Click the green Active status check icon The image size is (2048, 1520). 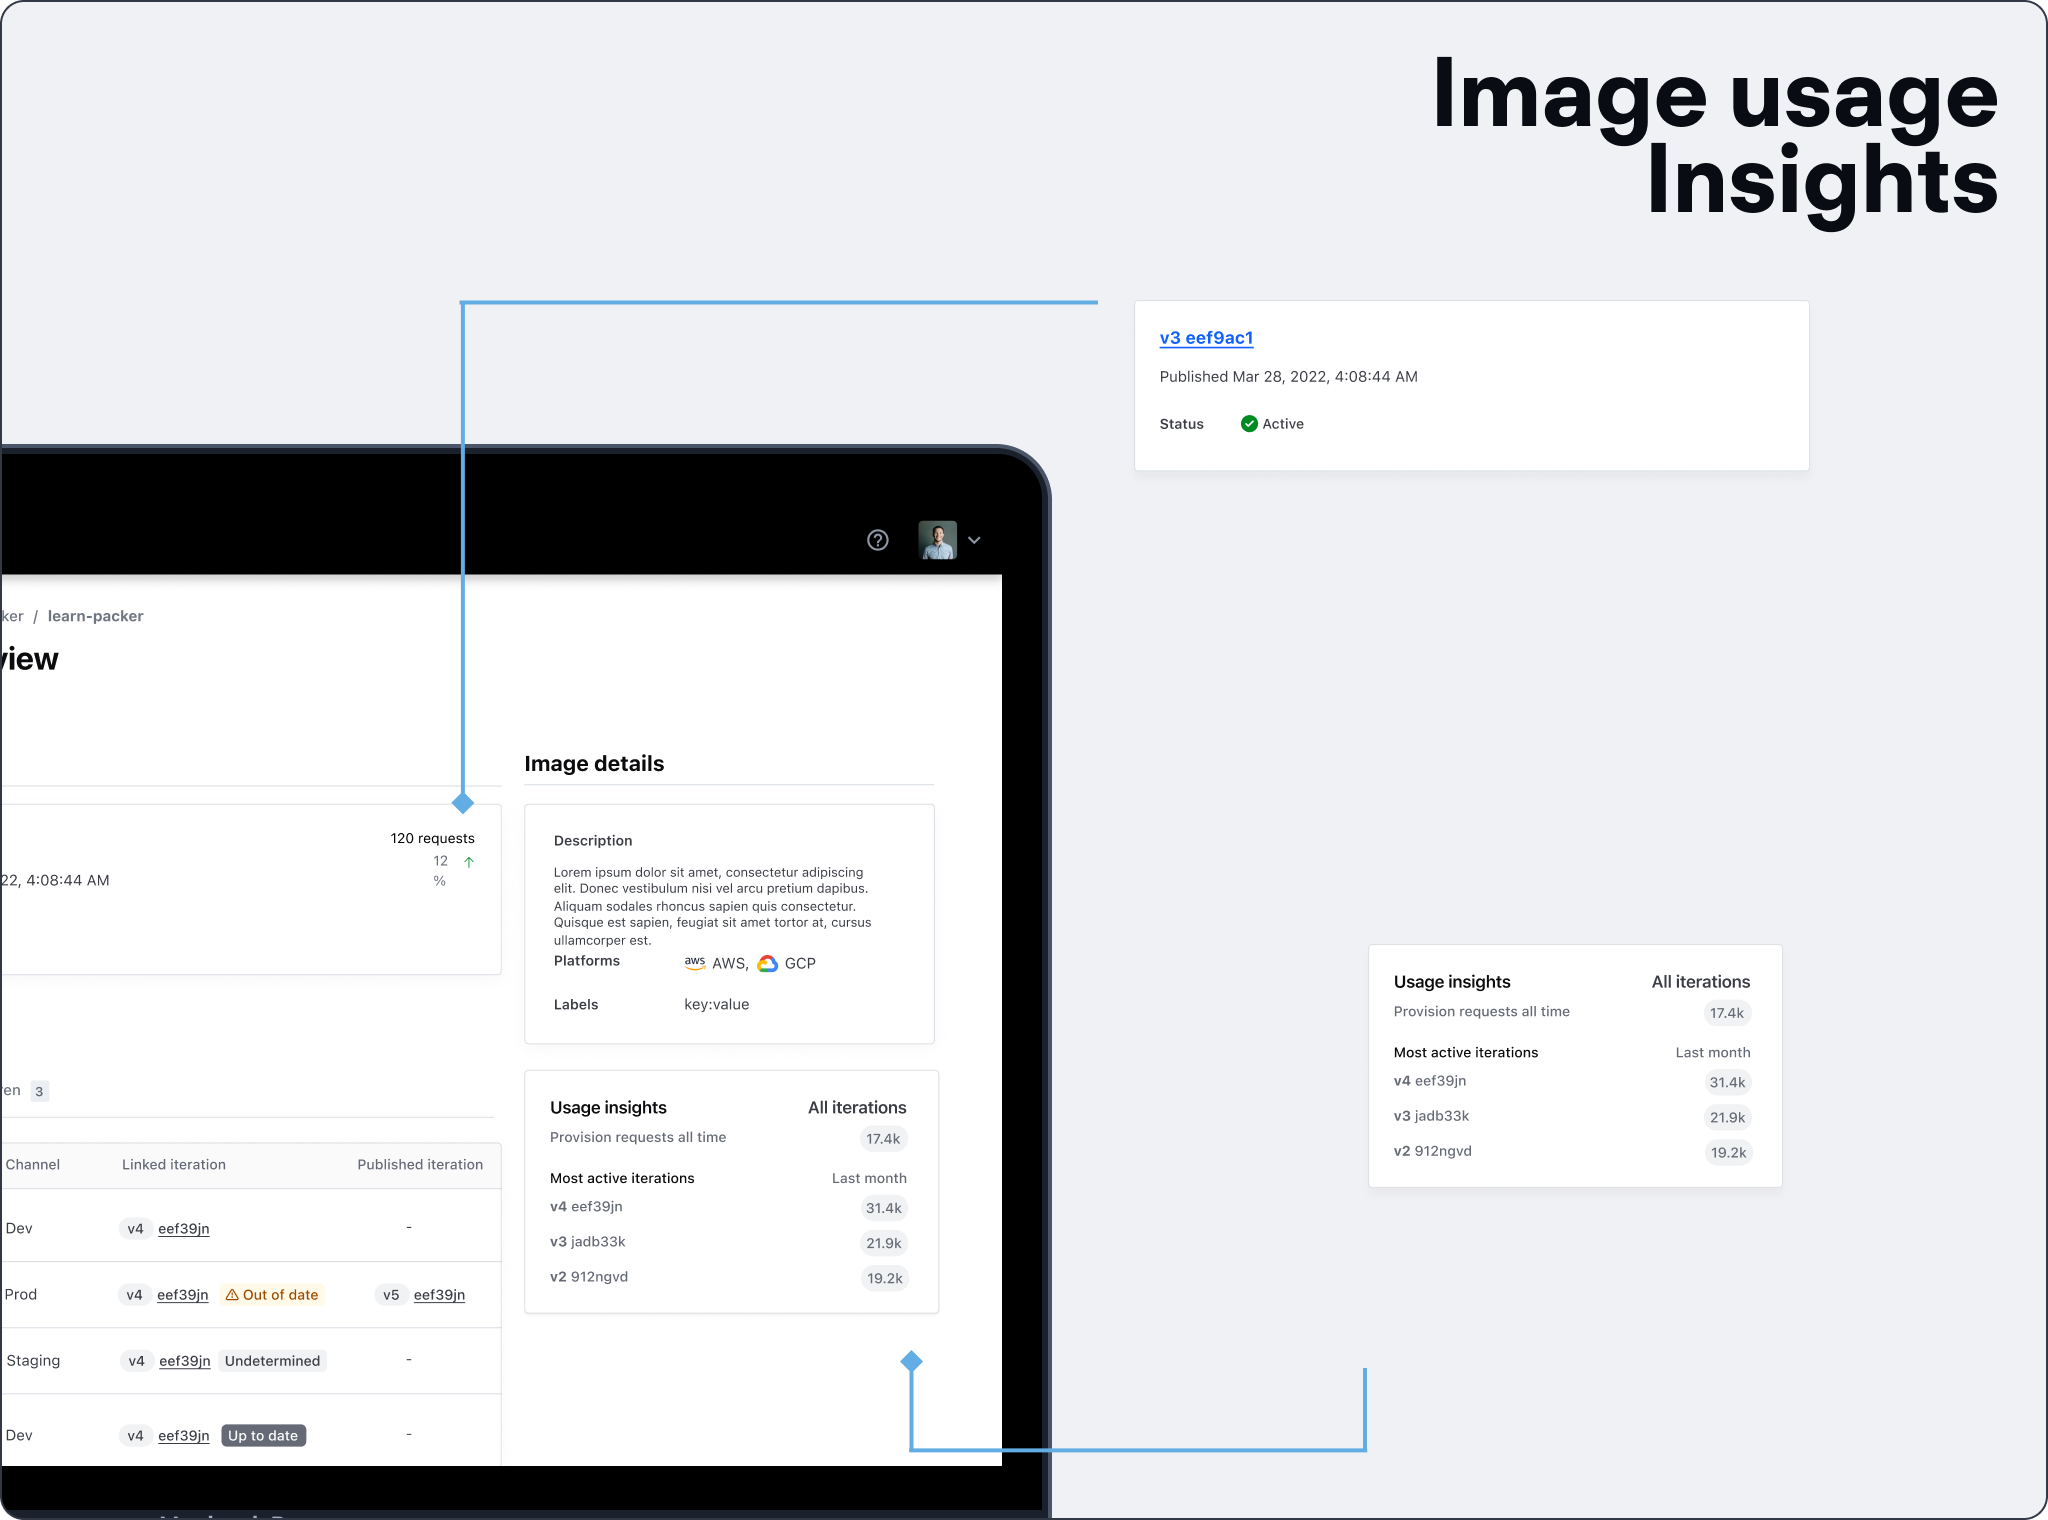1248,424
